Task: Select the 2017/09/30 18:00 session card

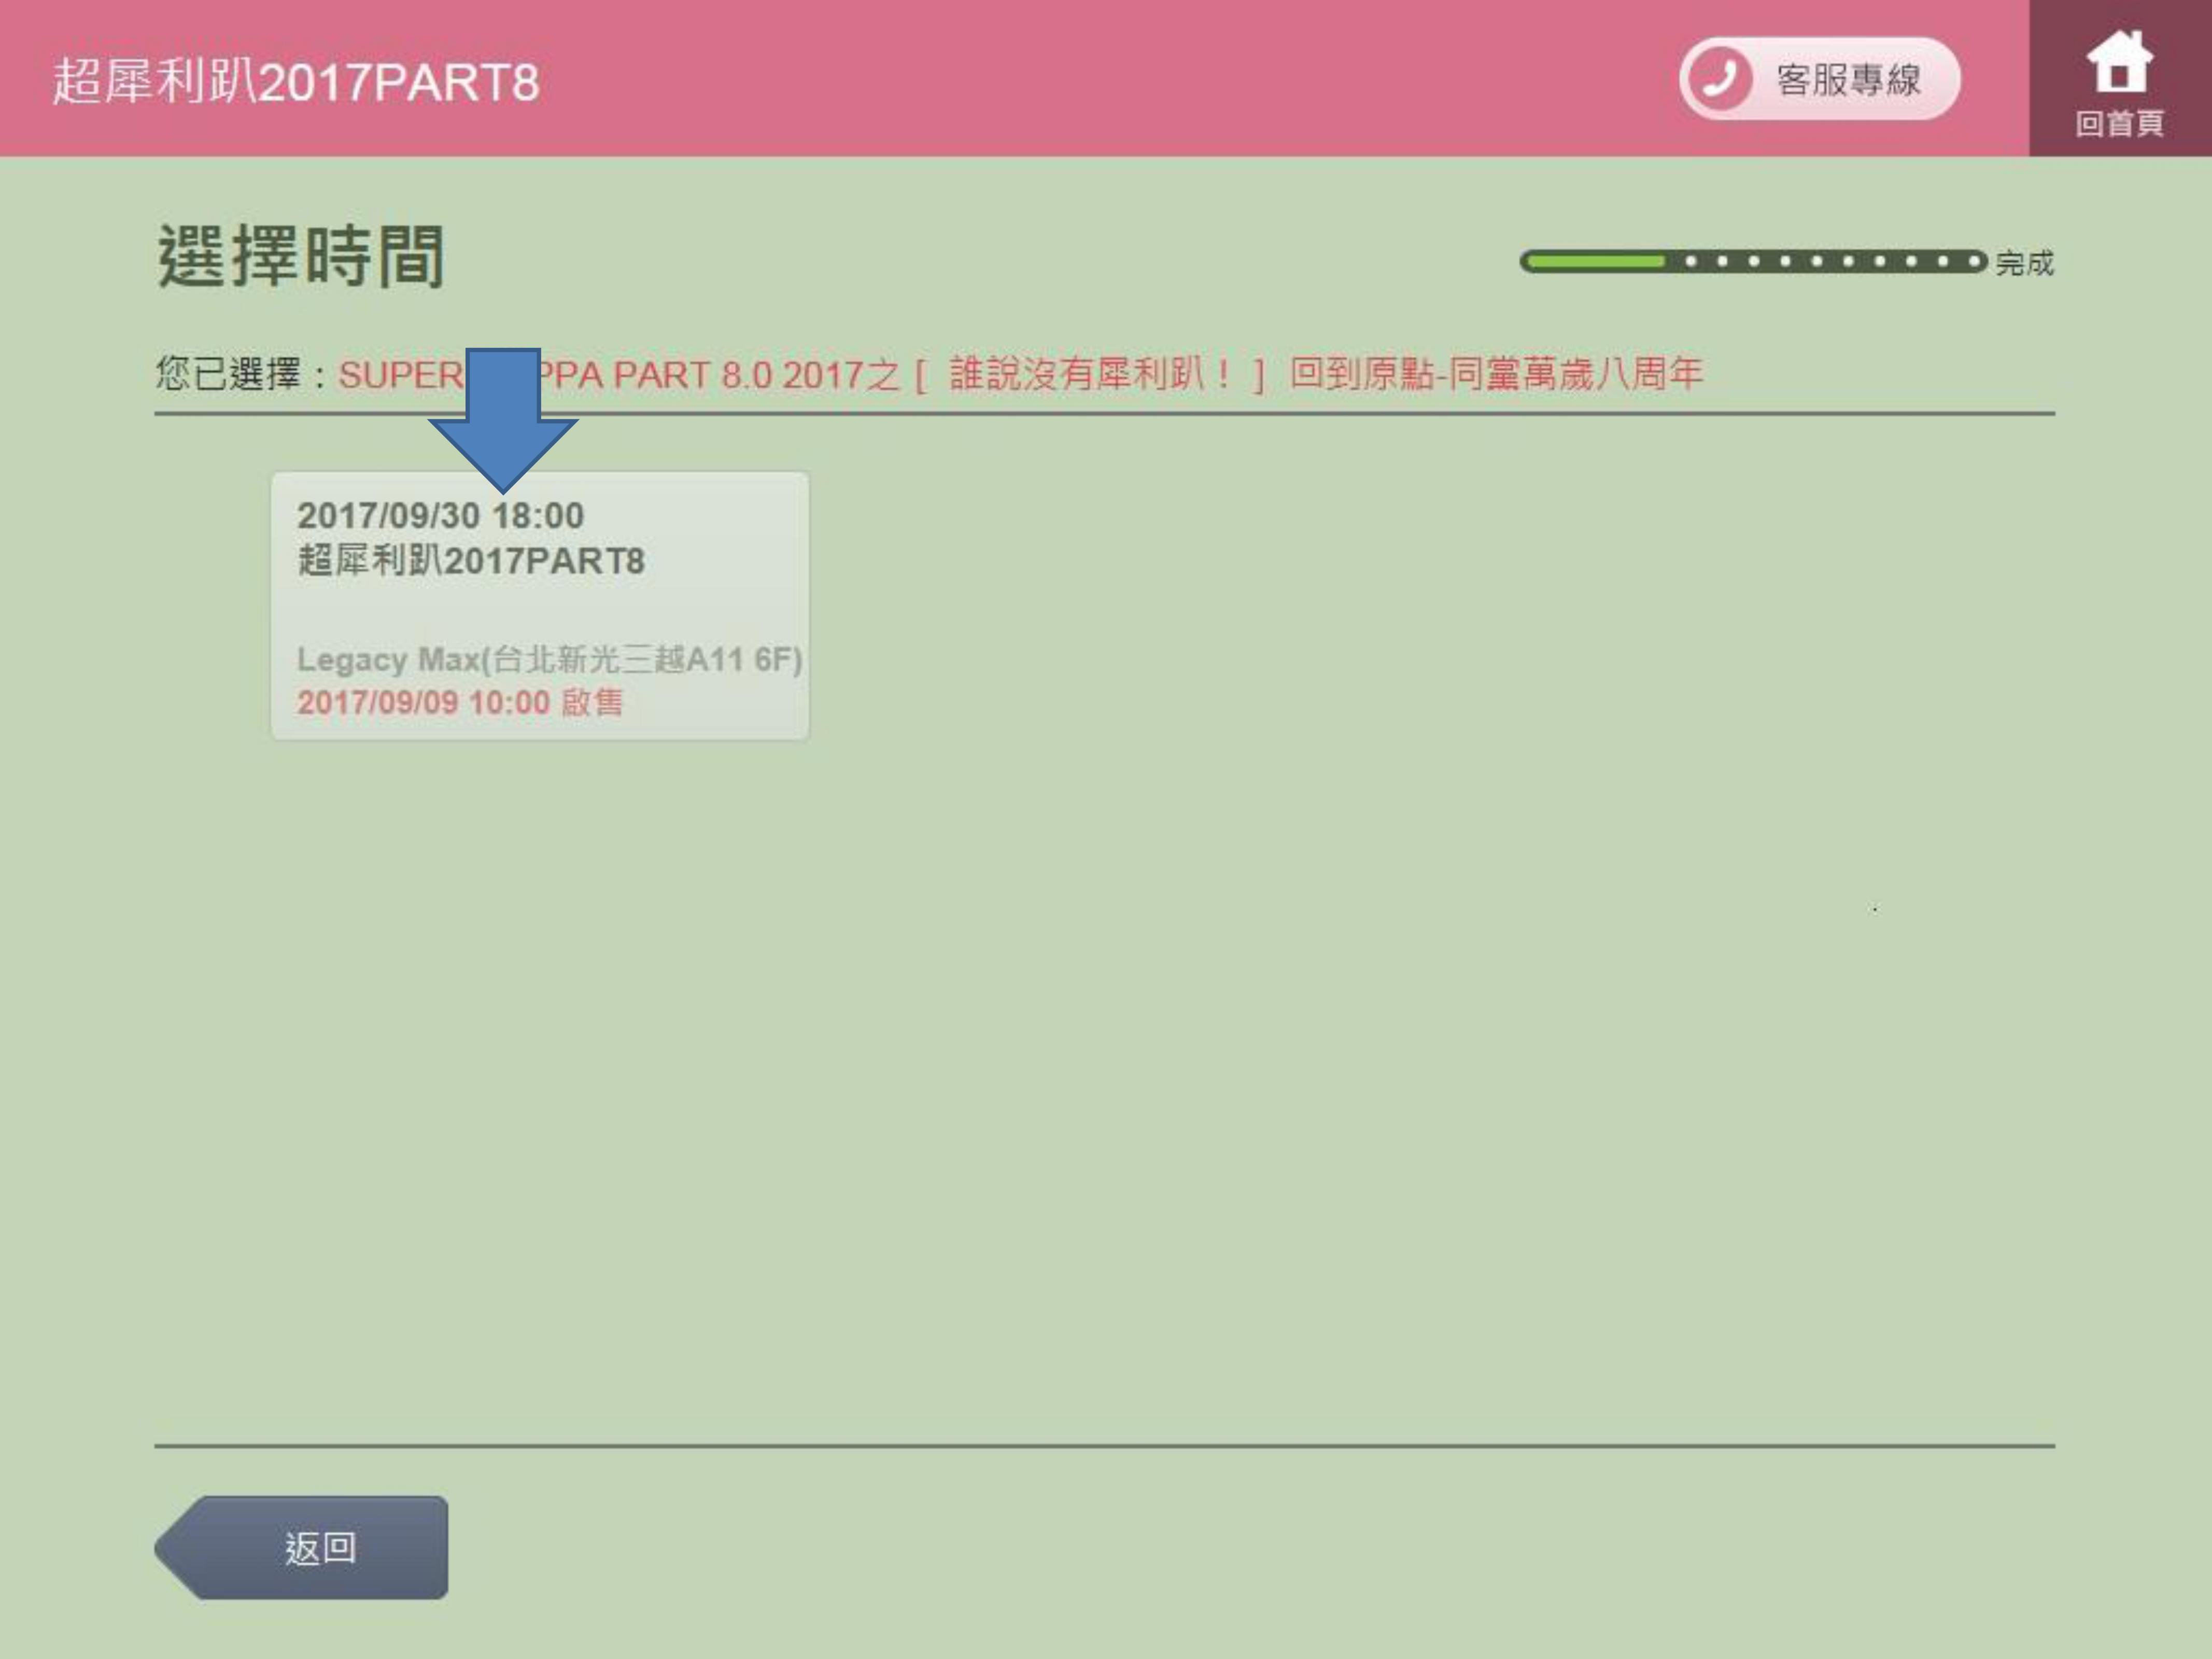Action: tap(540, 606)
